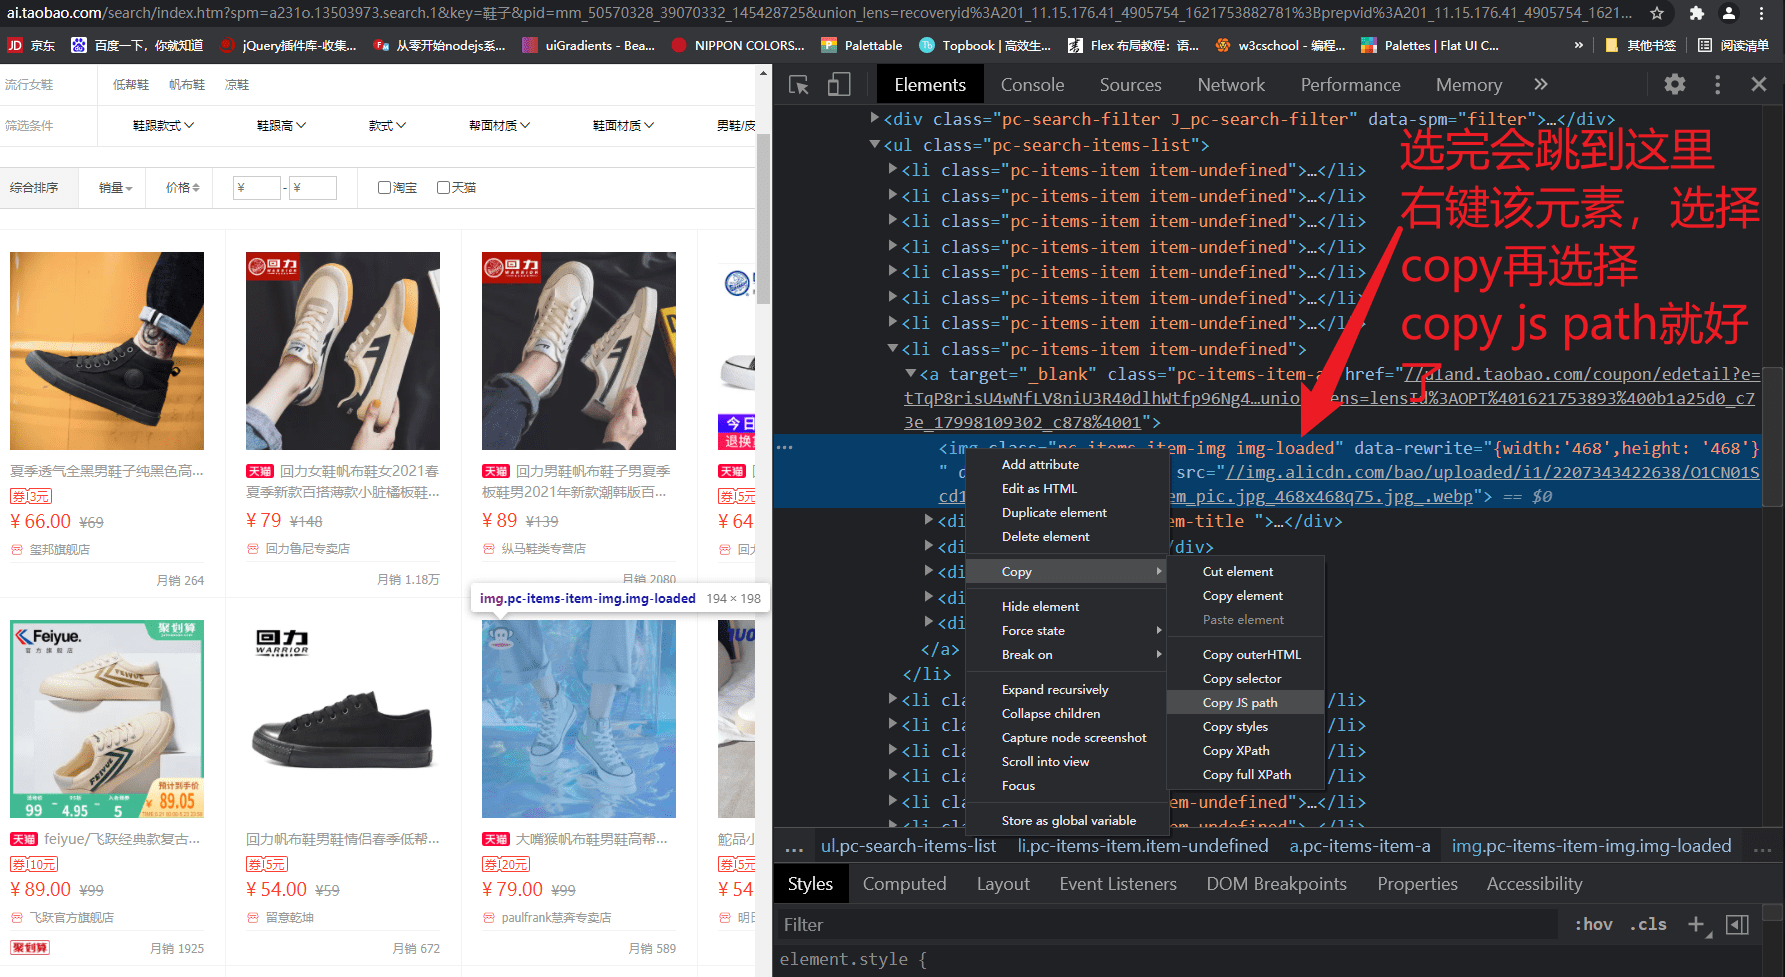Viewport: 1785px width, 977px height.
Task: Open the jQuery插件库 bookmark
Action: click(287, 45)
